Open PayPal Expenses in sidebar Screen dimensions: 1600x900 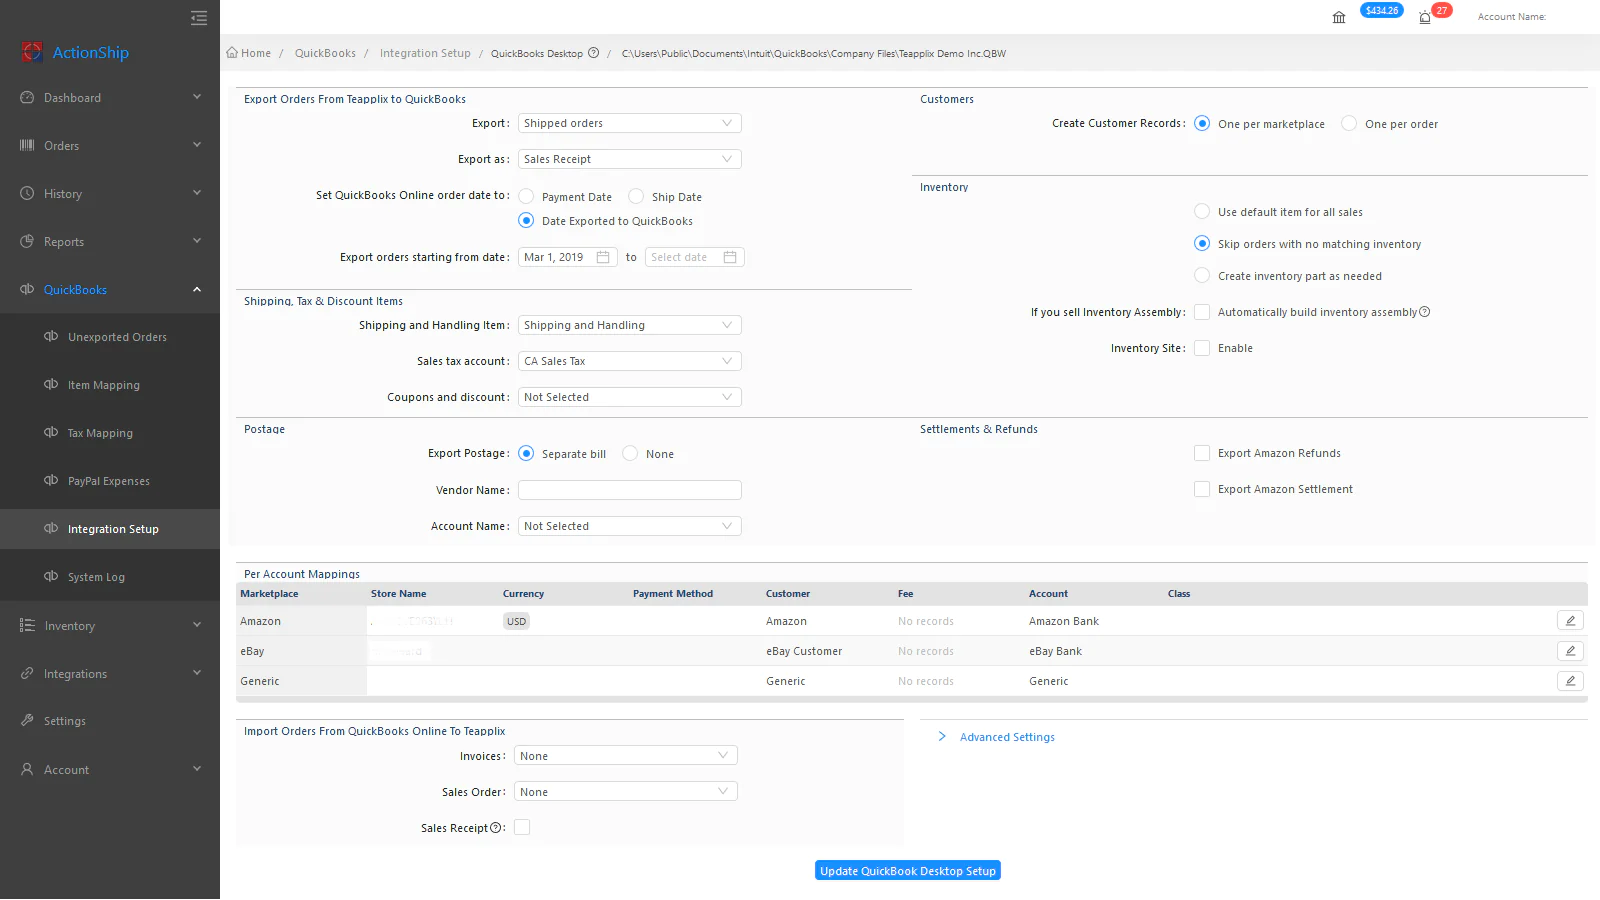(x=109, y=481)
